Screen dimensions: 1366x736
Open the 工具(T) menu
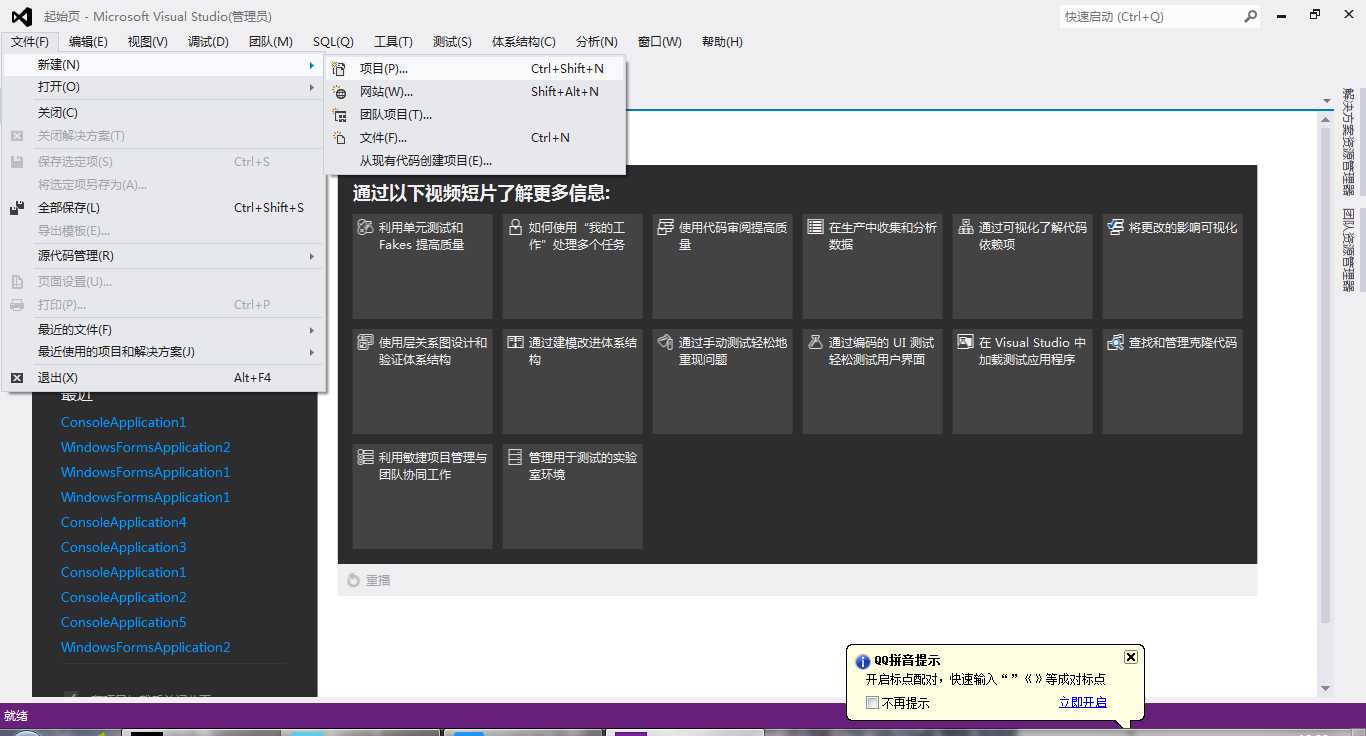(x=393, y=41)
